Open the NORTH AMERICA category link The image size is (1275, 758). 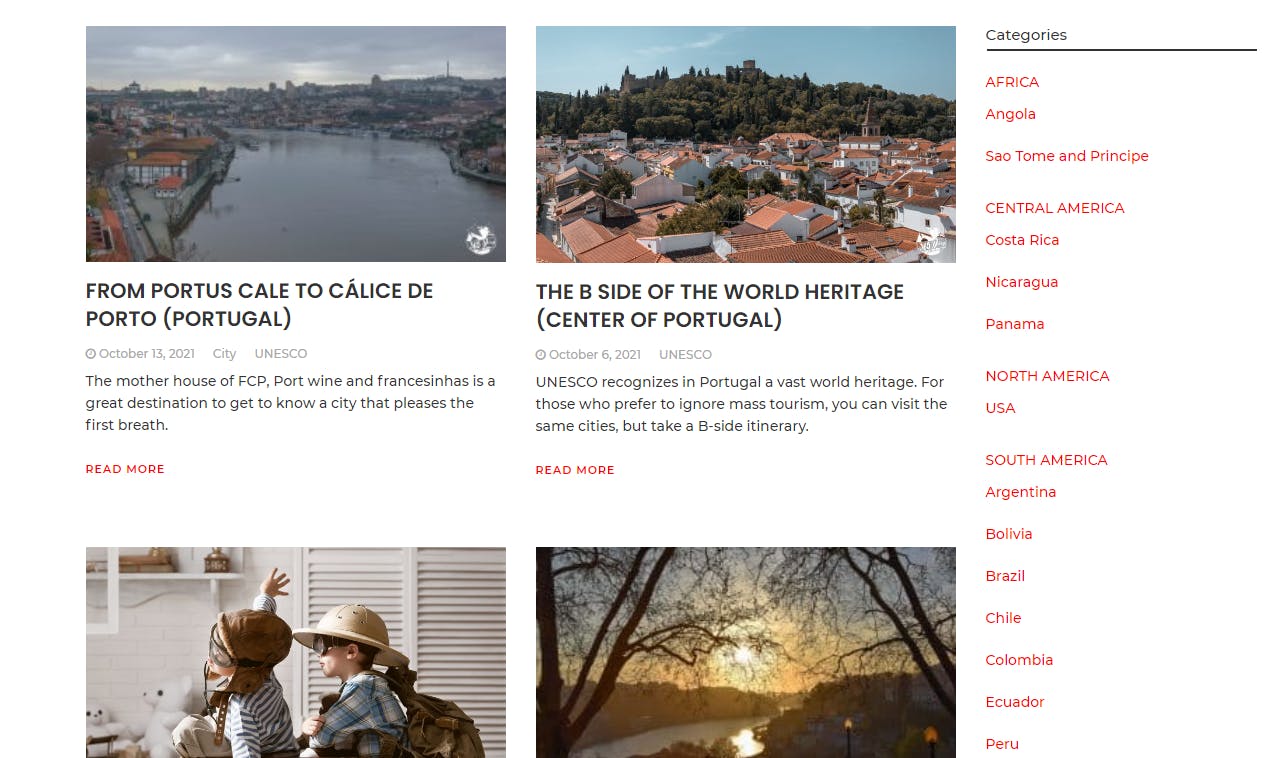(1047, 376)
